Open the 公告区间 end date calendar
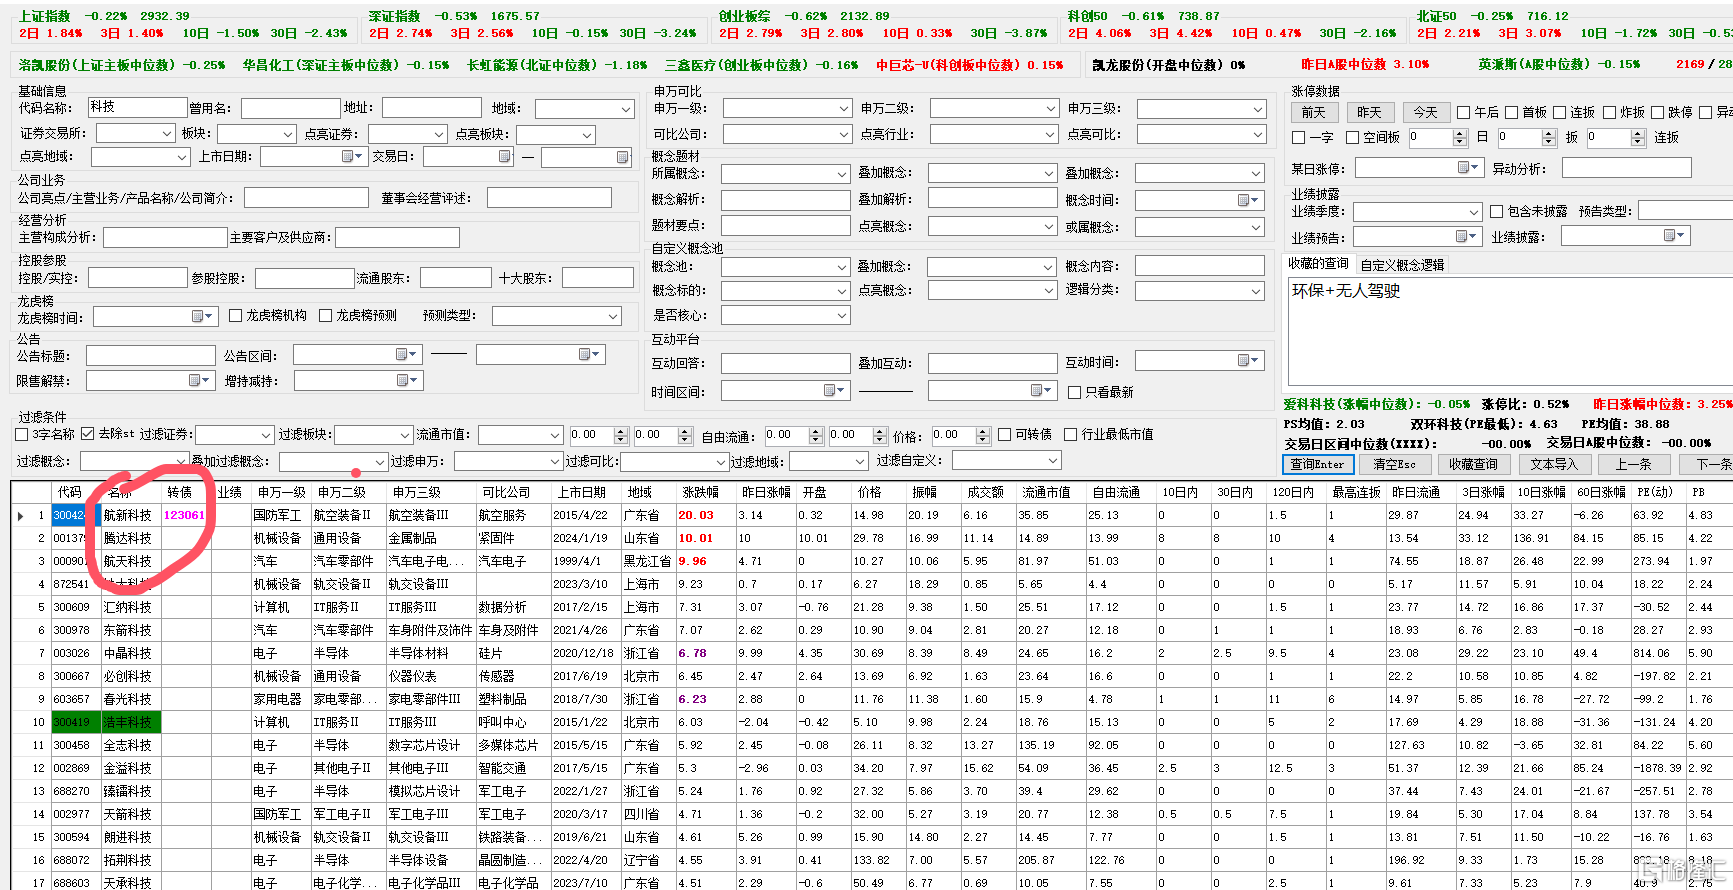This screenshot has height=890, width=1733. [588, 354]
